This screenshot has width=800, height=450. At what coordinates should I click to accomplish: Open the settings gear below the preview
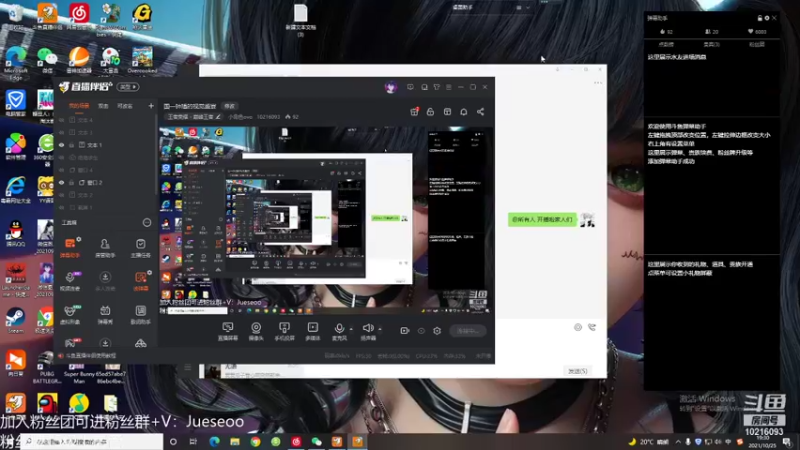pyautogui.click(x=437, y=331)
